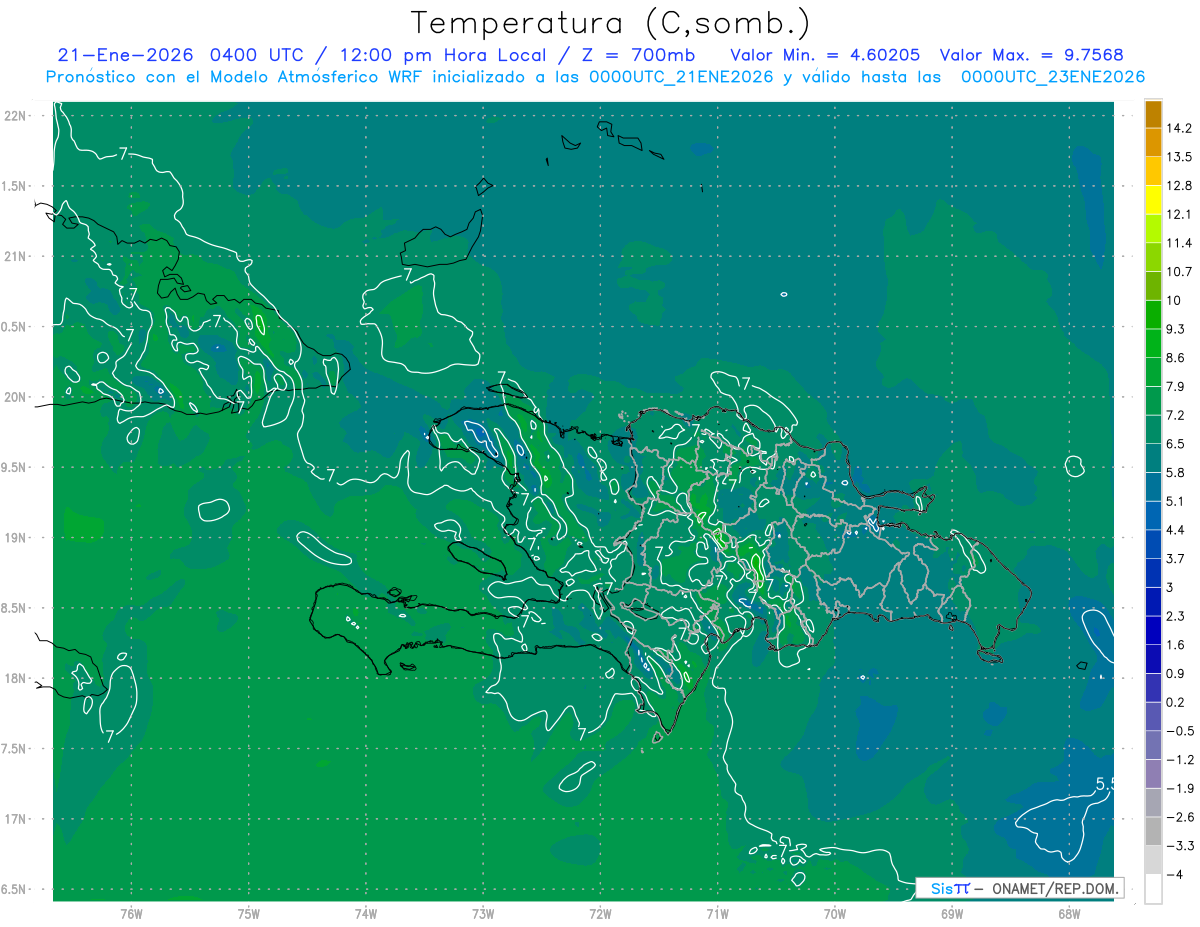Select the white swatch at color scale bottom
The image size is (1200, 927).
[x=1153, y=888]
